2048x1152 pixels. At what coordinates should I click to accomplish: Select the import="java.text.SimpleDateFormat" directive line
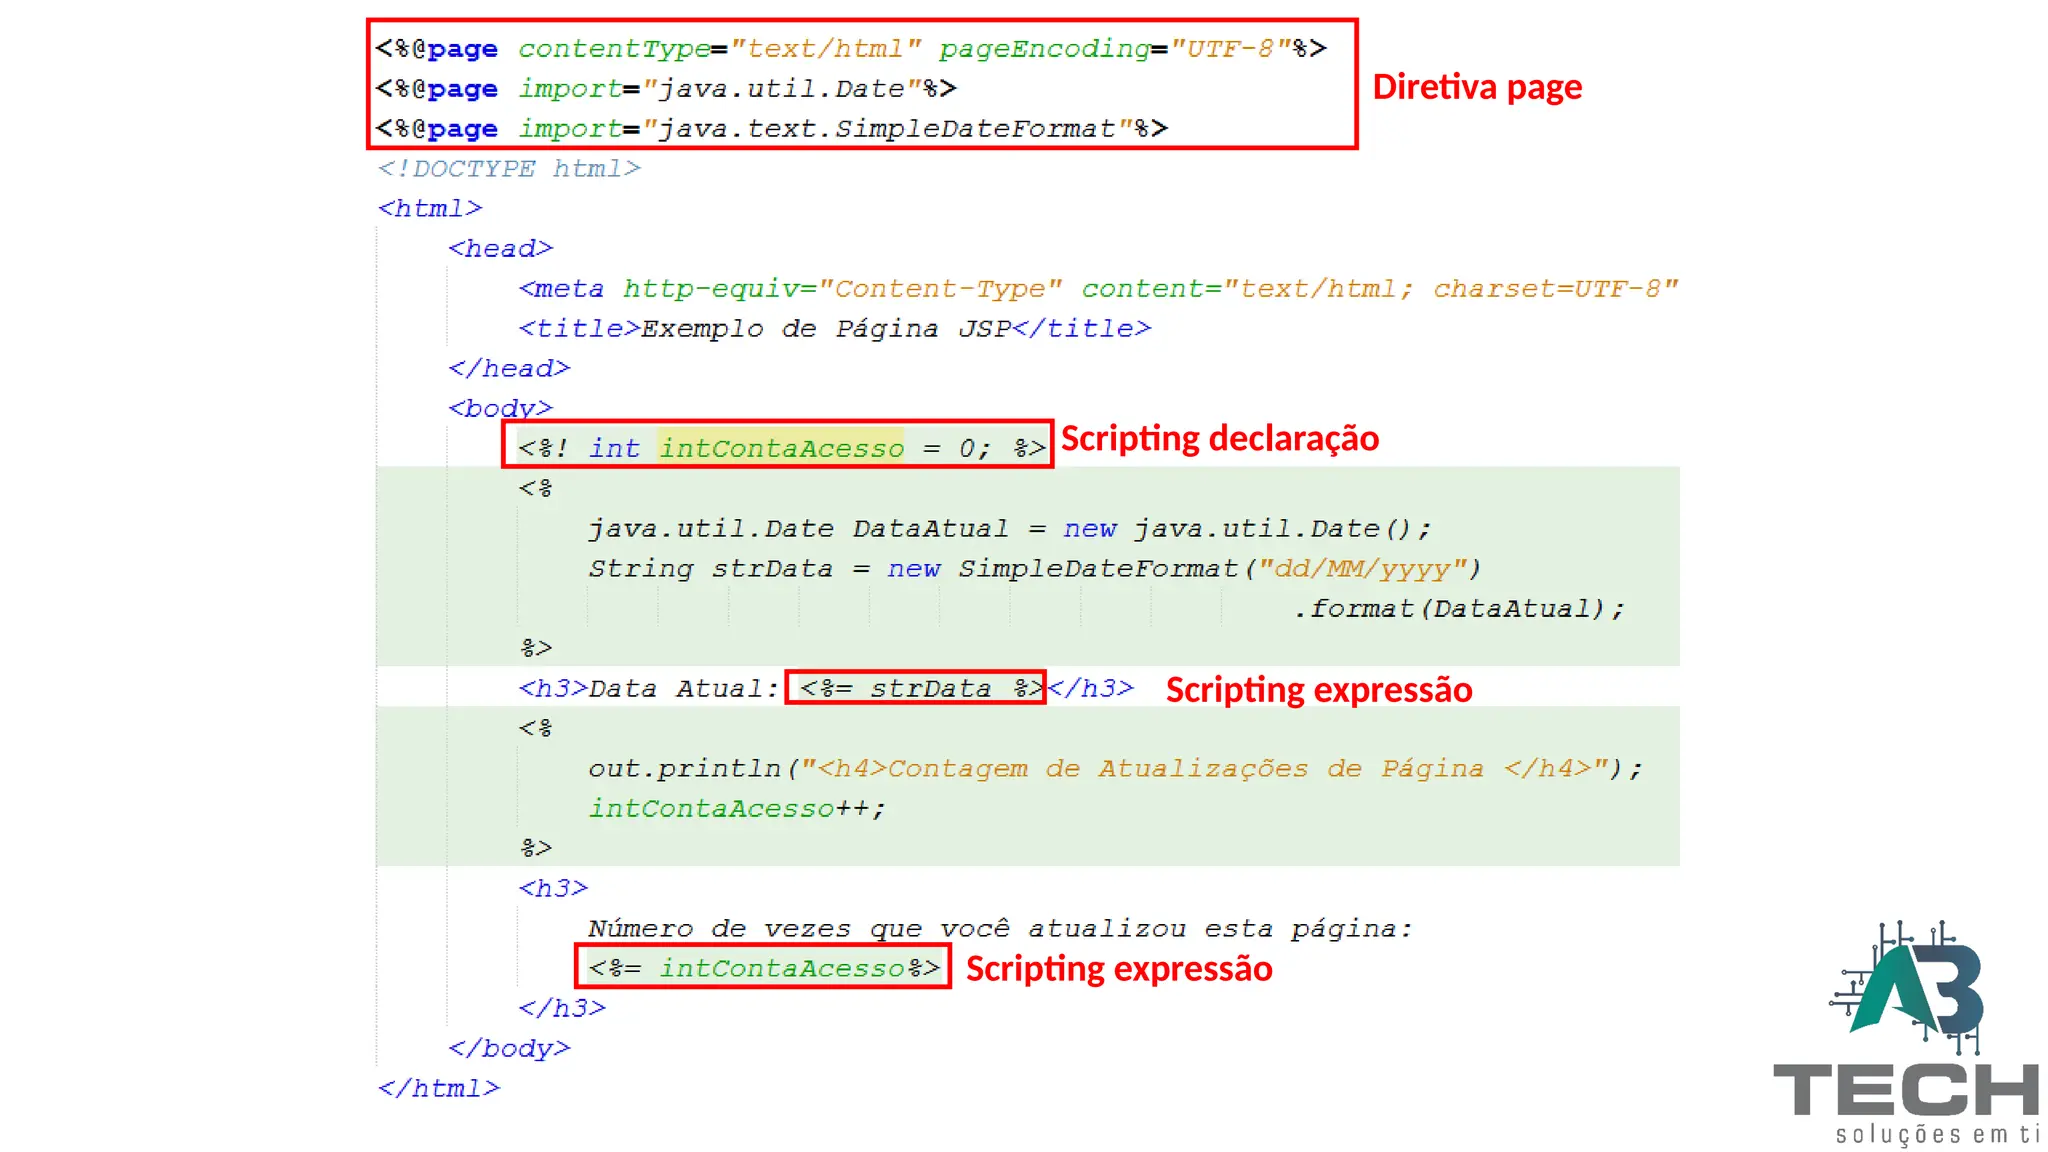tap(772, 129)
